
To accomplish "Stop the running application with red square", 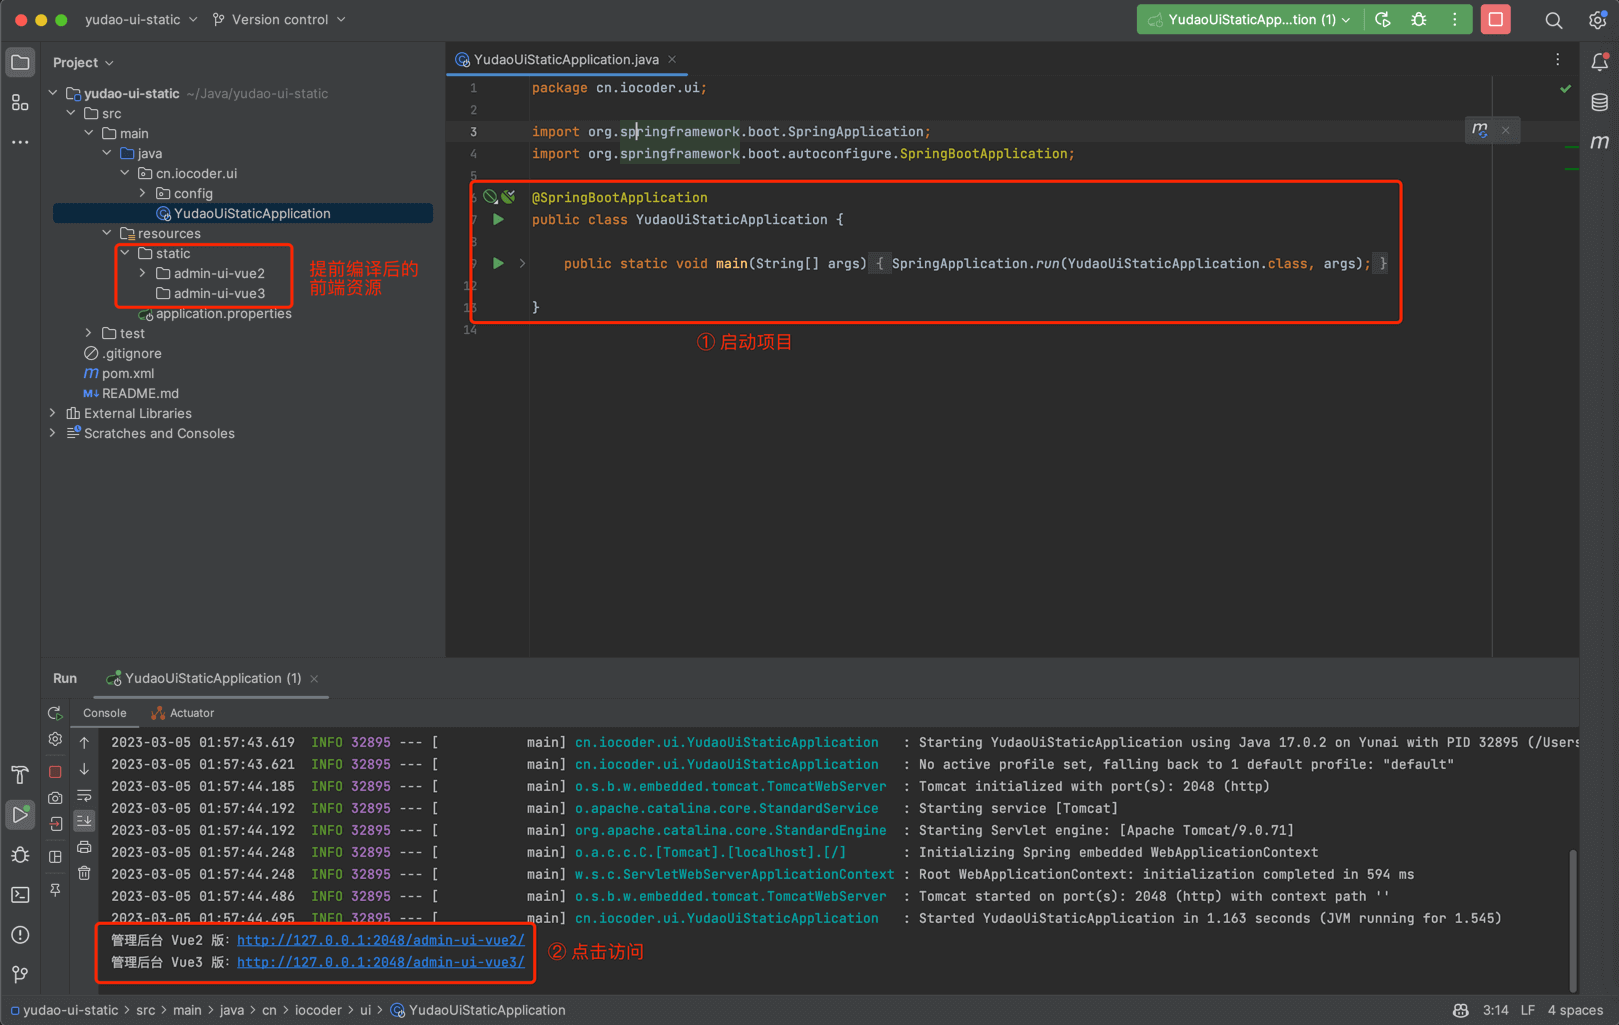I will click(1496, 20).
